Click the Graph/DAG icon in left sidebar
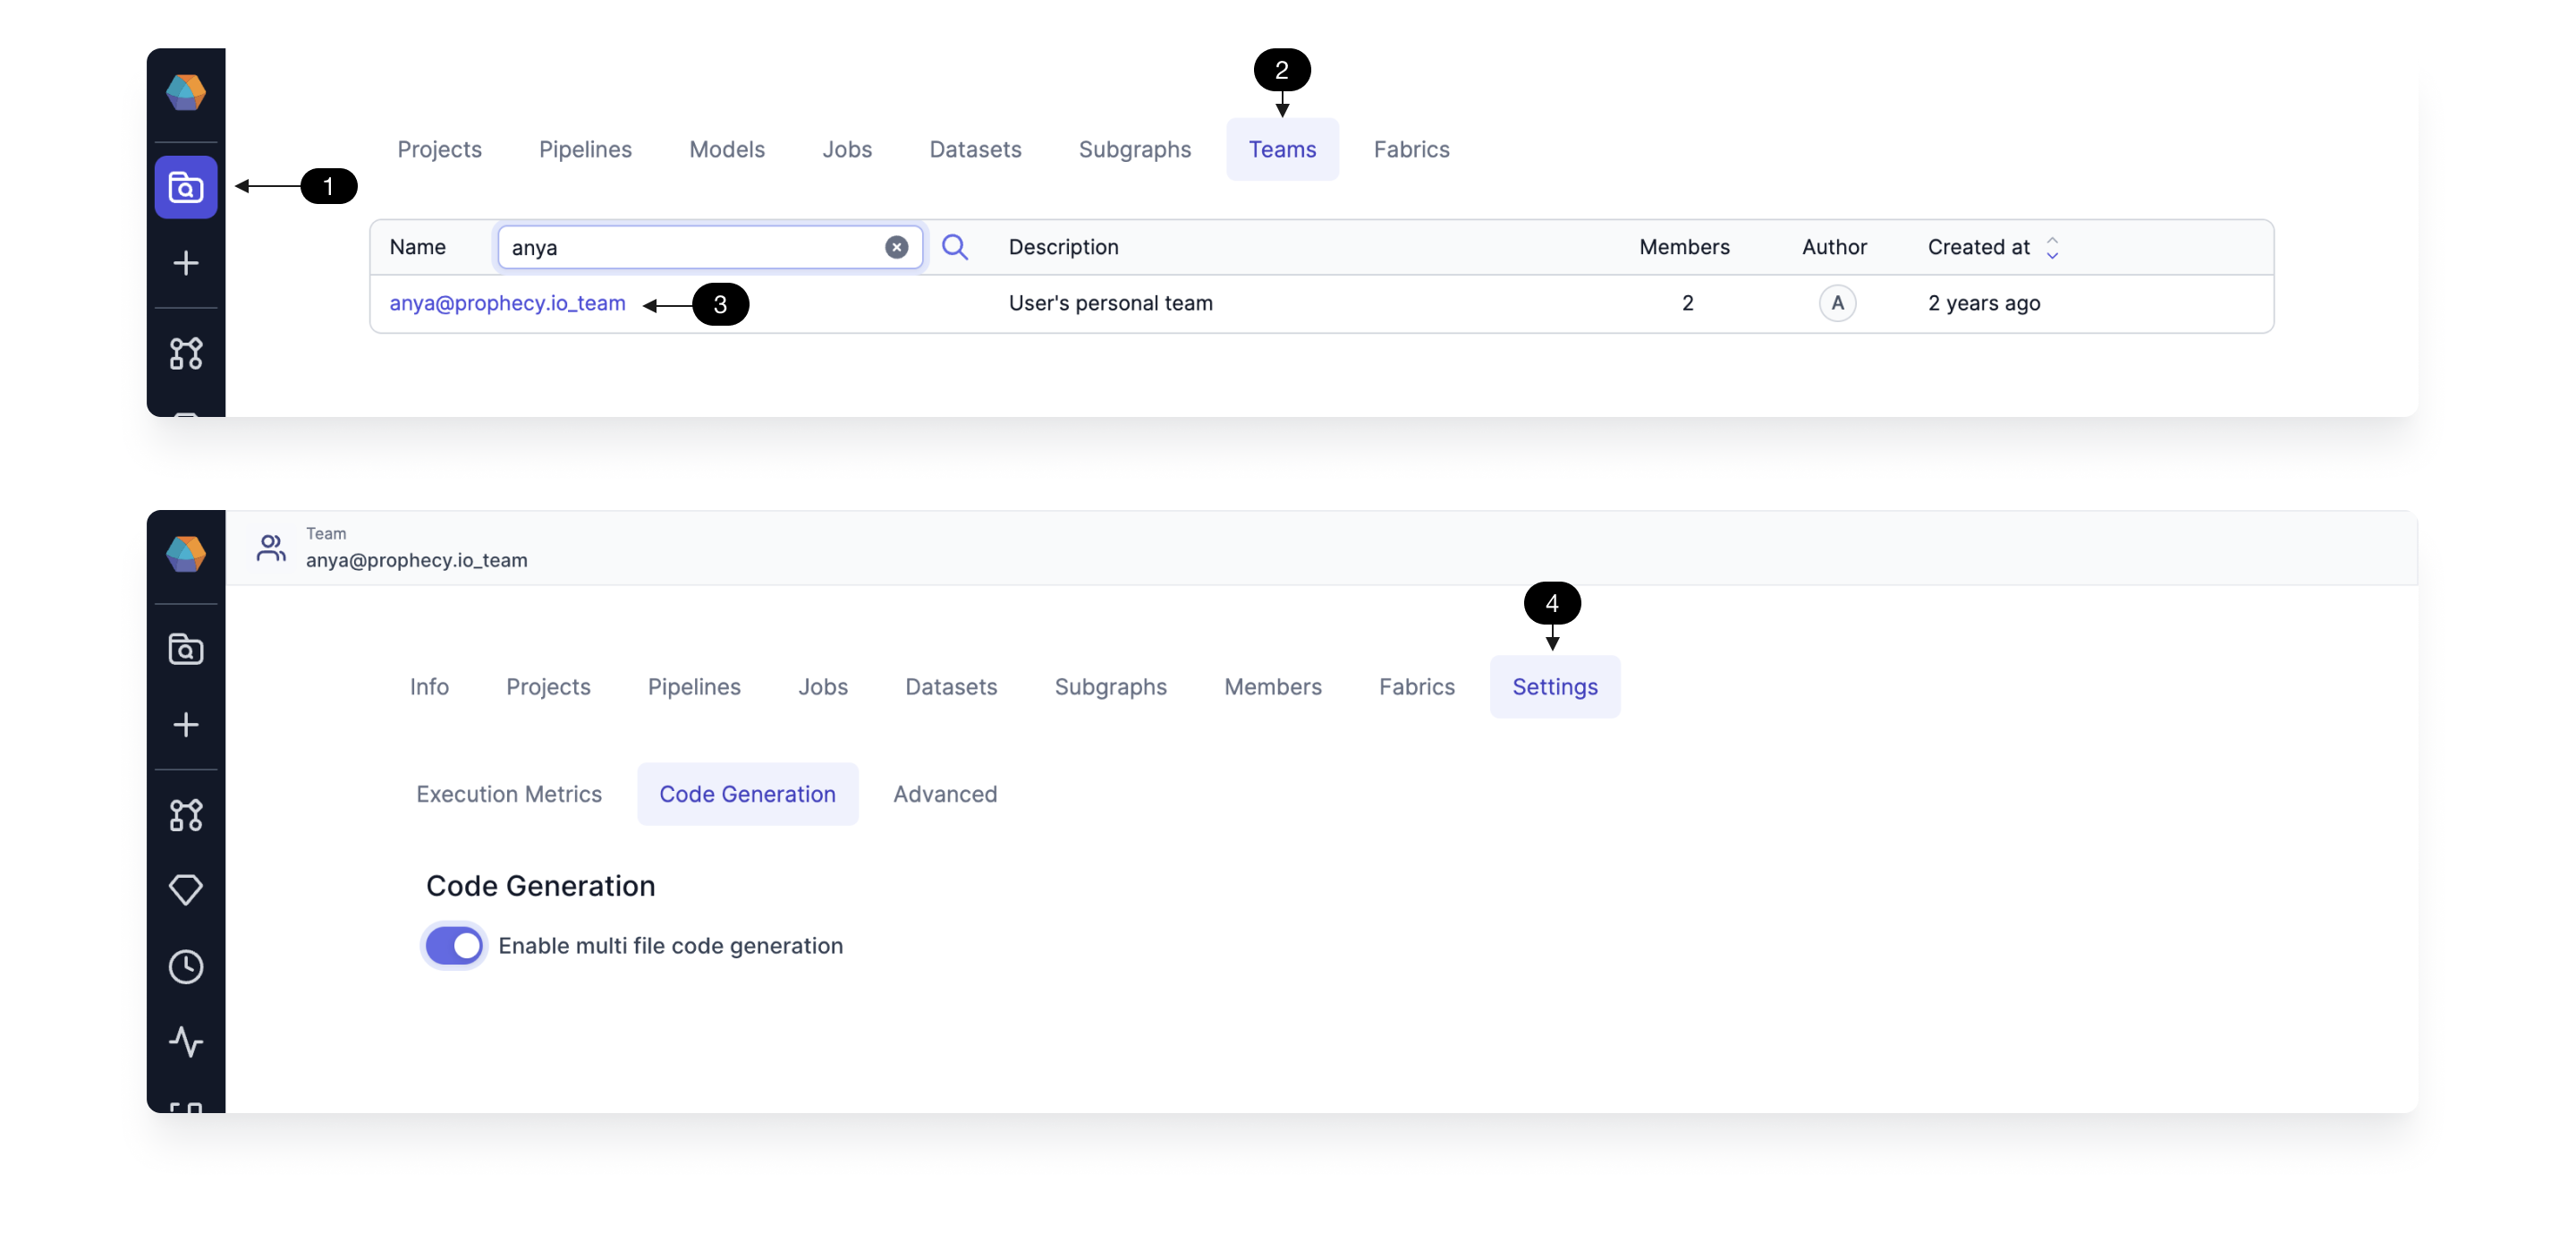2576x1233 pixels. point(186,350)
